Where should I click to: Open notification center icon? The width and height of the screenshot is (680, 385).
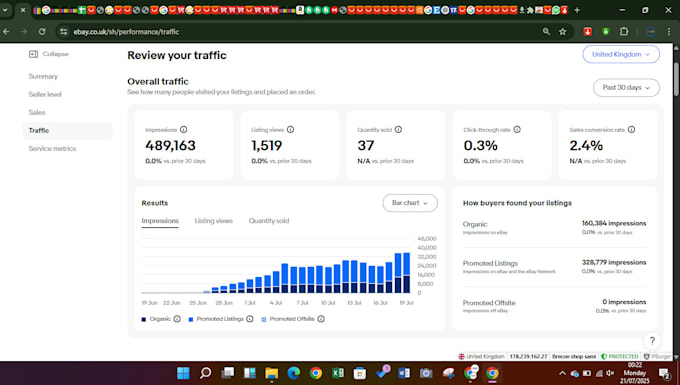coord(664,373)
